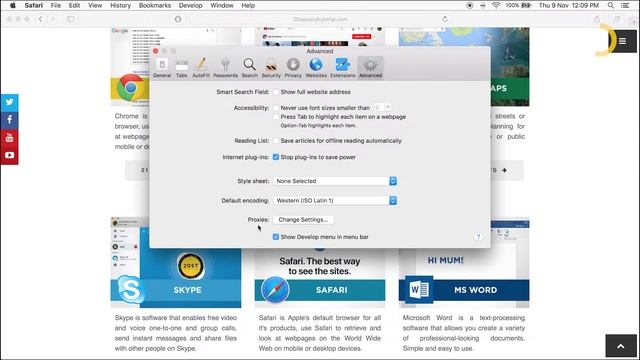Open the minimum font size dropdown
Screen dimensions: 640x360
(x=382, y=107)
